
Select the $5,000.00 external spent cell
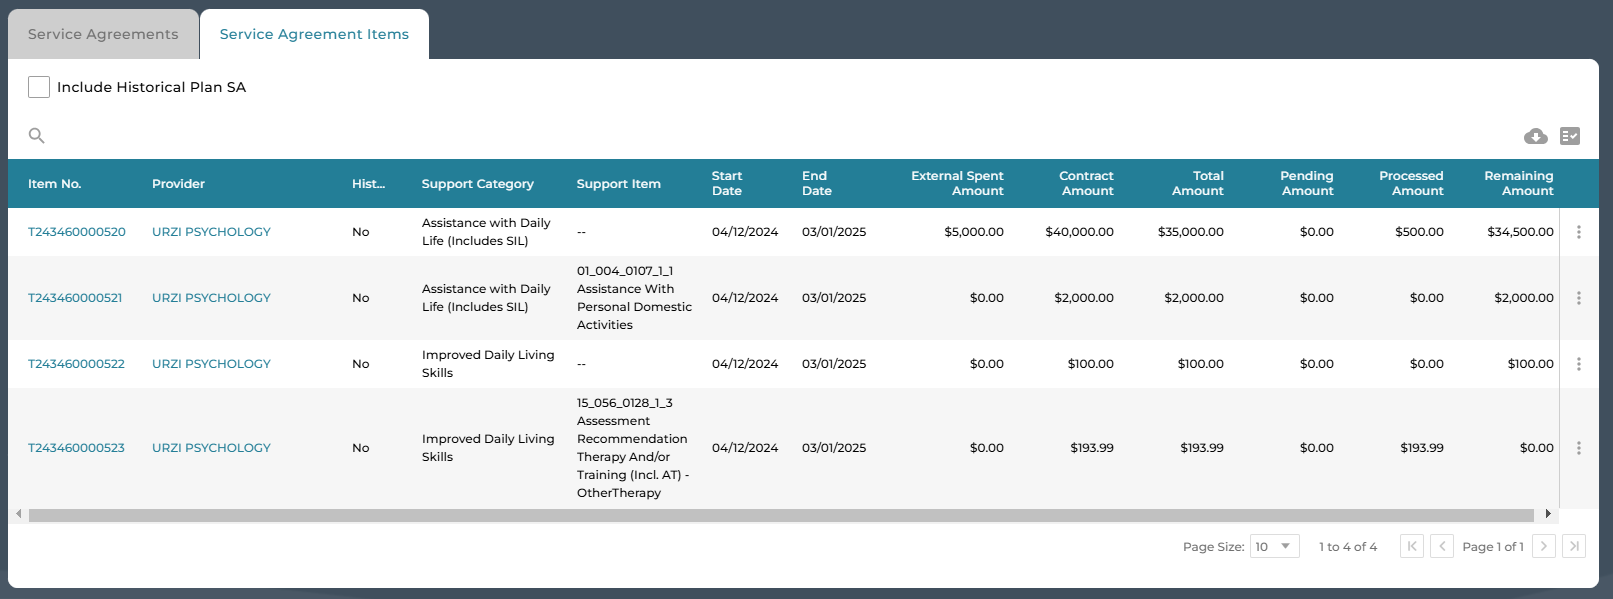point(974,232)
